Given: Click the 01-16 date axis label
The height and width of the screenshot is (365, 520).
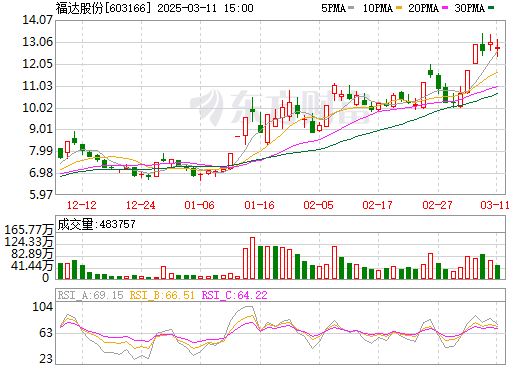Looking at the screenshot, I should coord(259,205).
